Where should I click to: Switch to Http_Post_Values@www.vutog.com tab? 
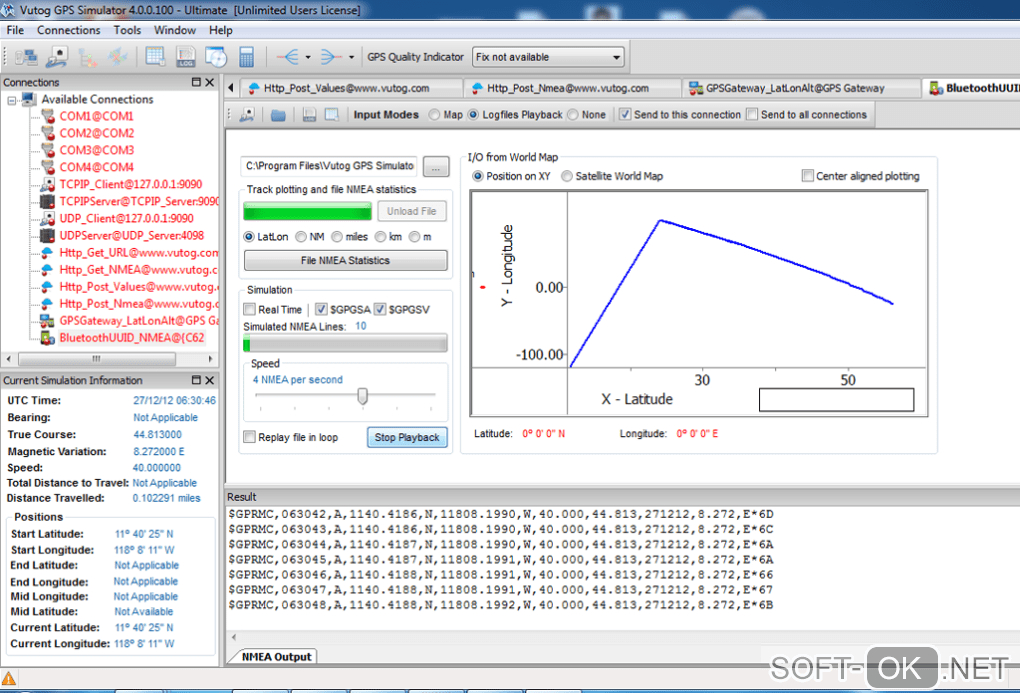coord(351,88)
